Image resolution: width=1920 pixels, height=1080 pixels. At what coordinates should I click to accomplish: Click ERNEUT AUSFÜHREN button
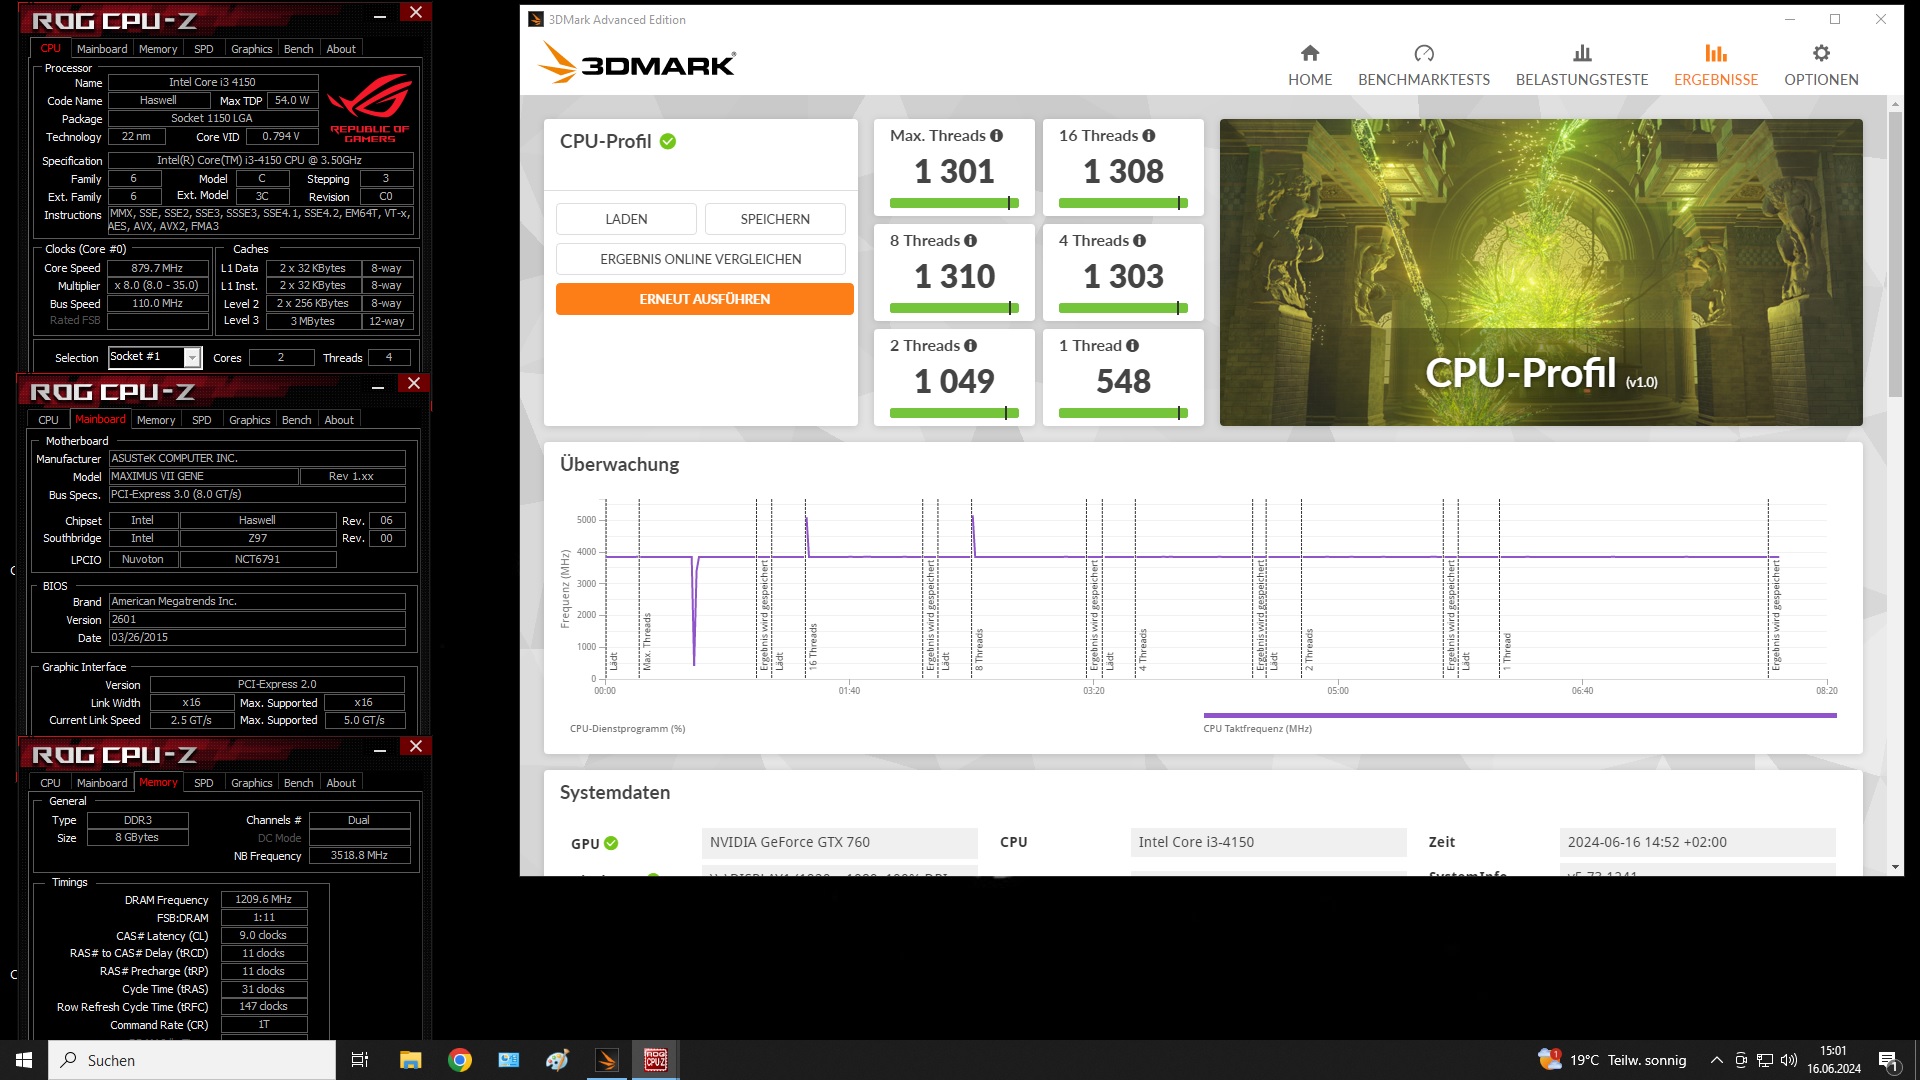[705, 299]
